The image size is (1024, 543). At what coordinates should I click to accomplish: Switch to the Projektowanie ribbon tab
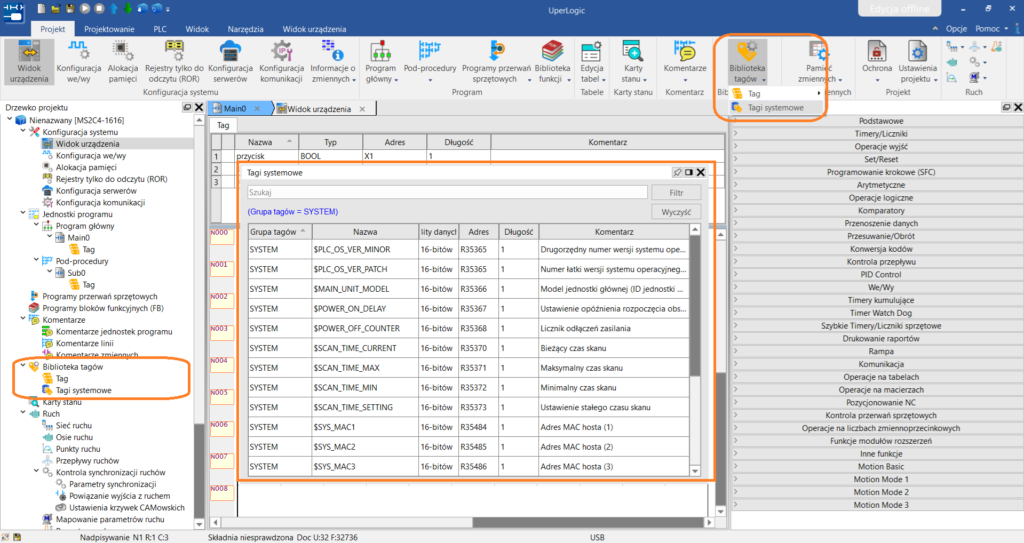[109, 29]
